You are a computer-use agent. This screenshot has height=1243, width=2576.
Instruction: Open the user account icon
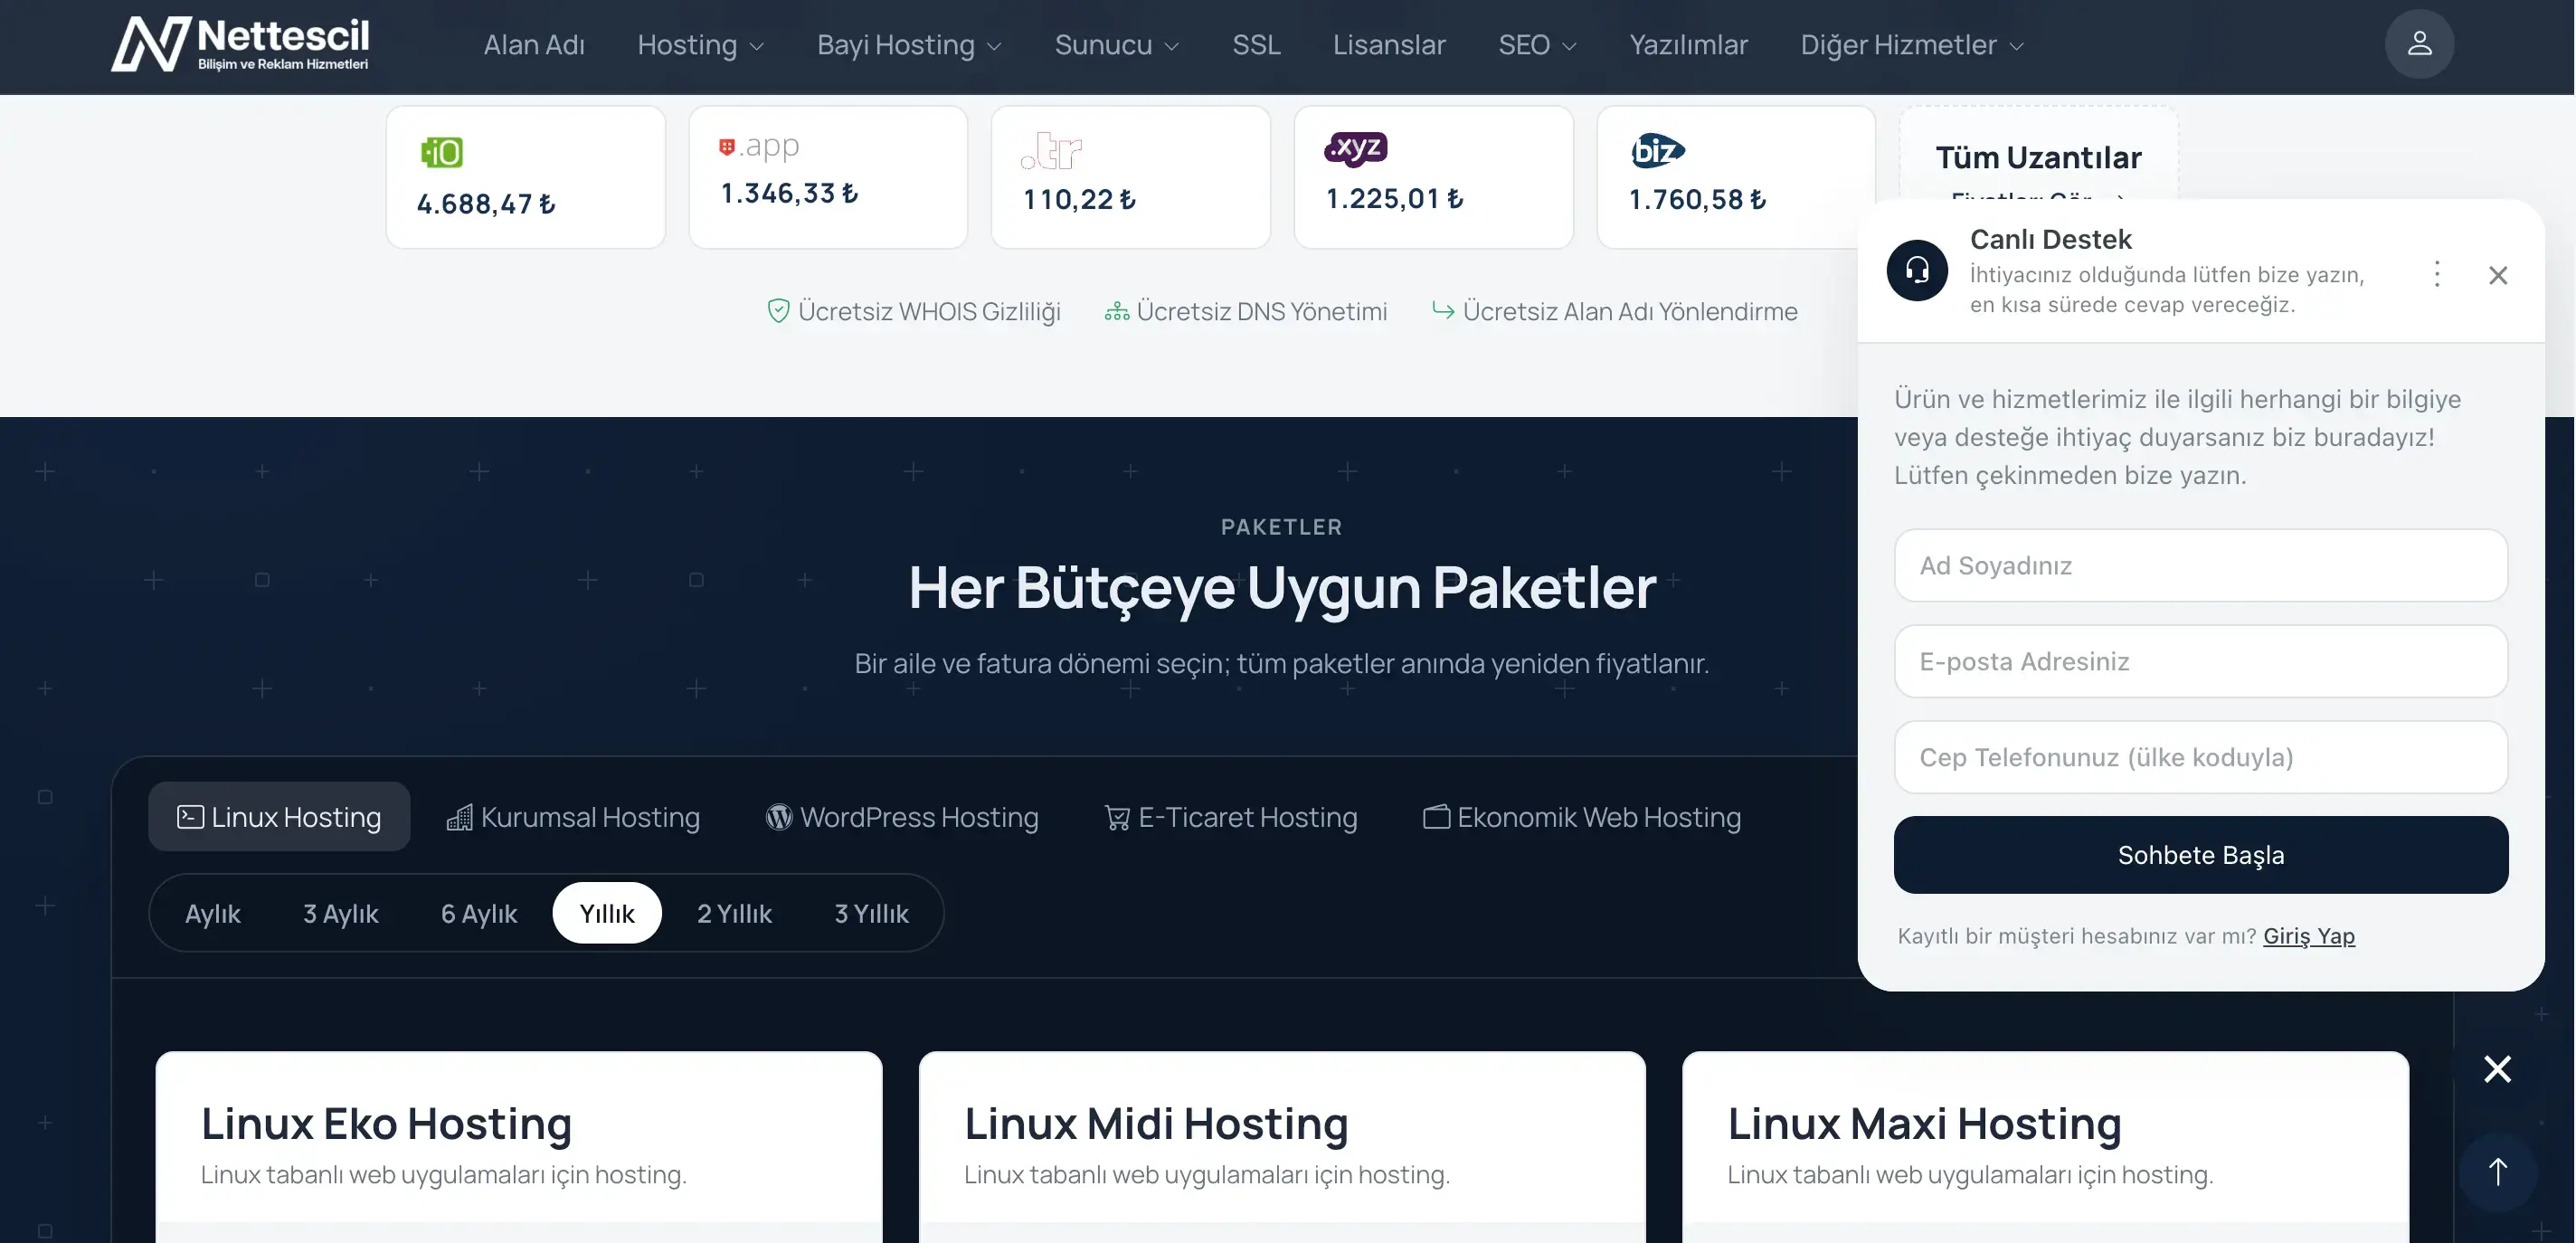pos(2419,44)
